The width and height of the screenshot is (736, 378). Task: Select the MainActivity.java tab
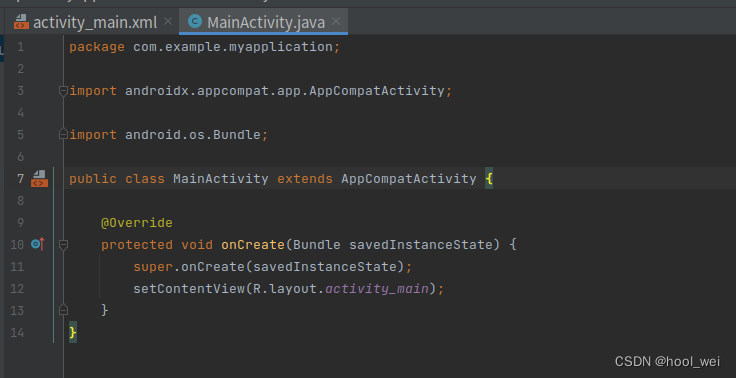coord(263,22)
